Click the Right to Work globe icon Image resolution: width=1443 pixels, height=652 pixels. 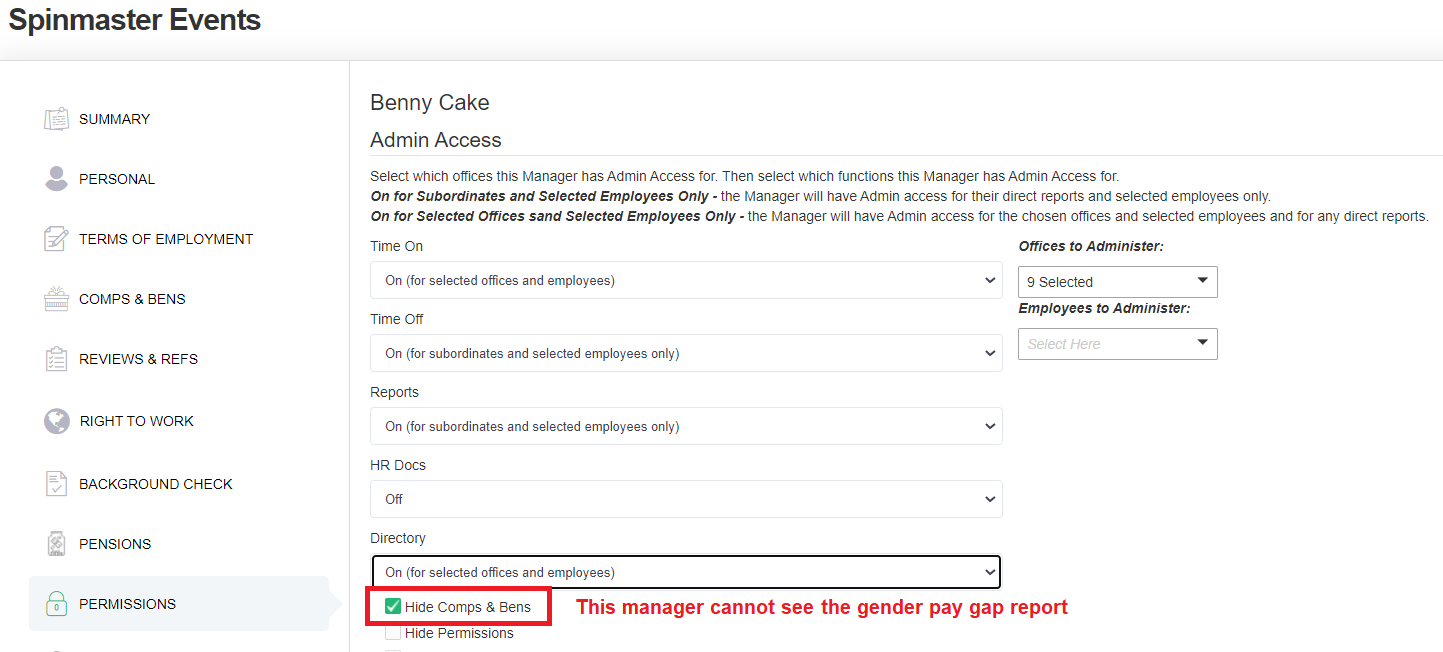click(56, 421)
